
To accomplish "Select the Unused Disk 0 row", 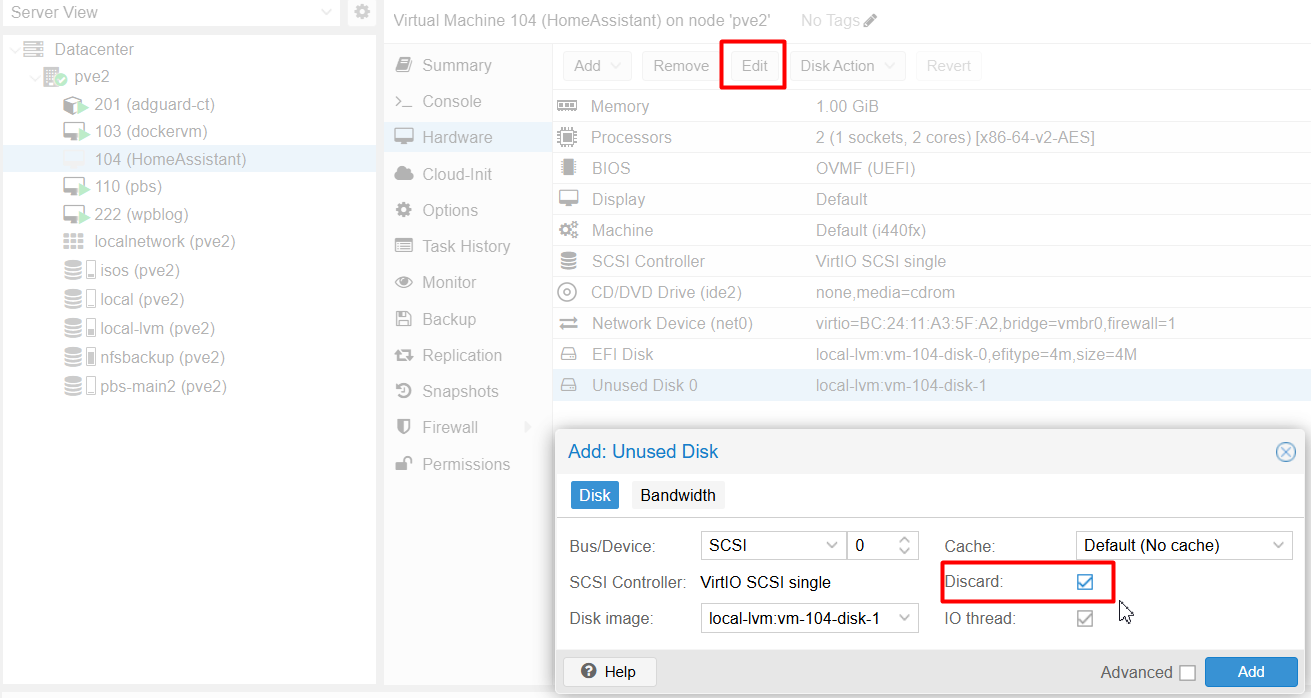I will point(931,385).
